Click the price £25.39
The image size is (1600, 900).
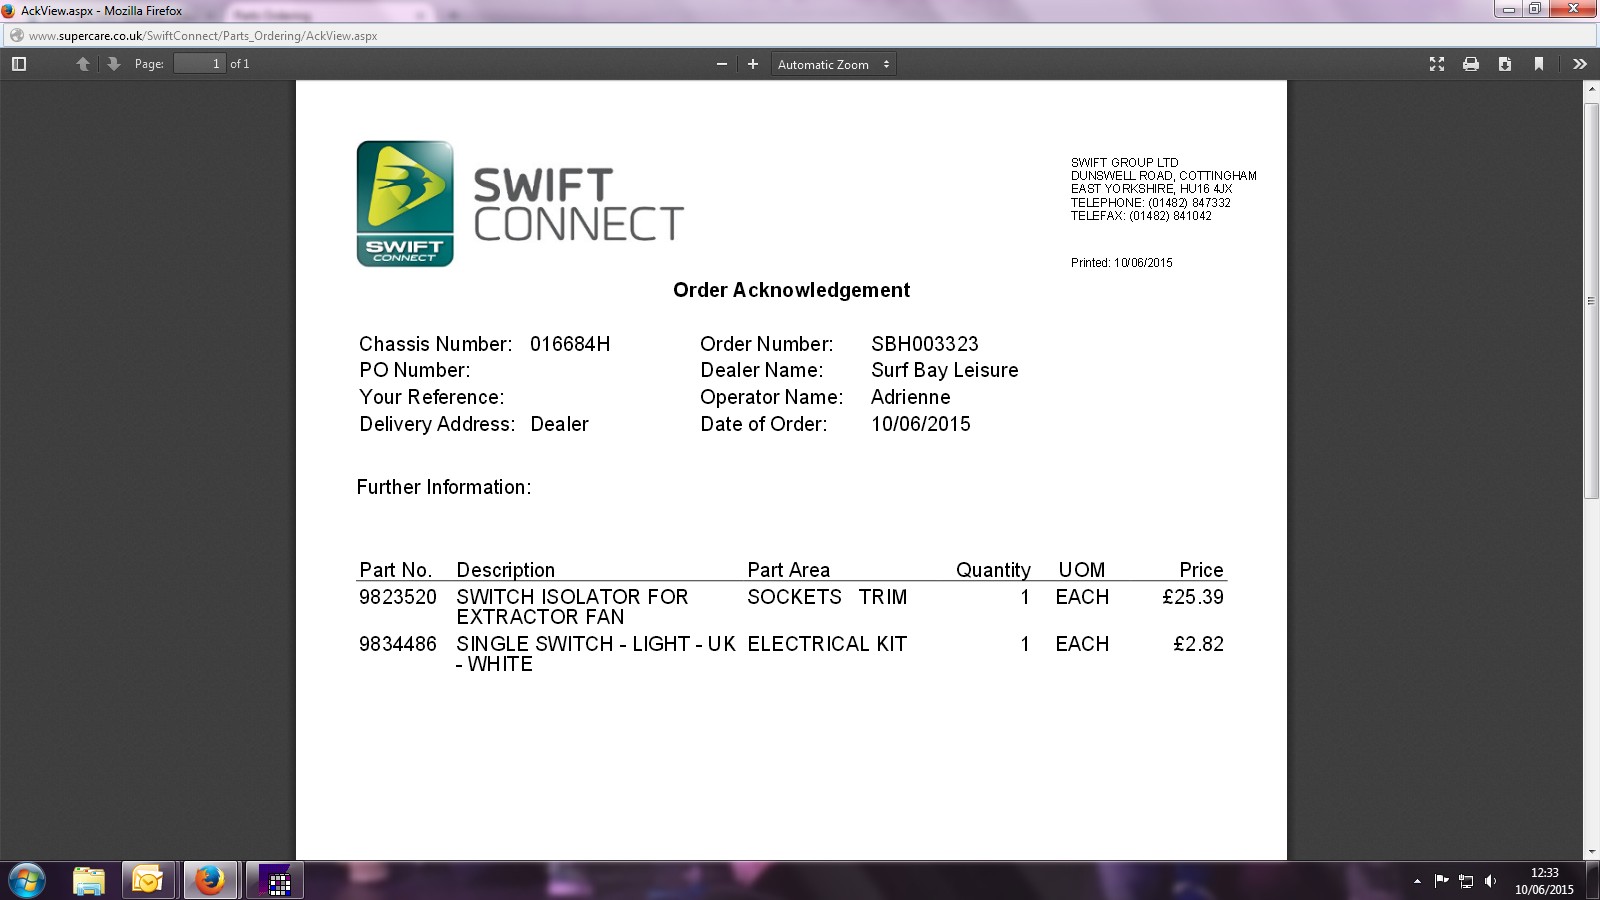(1193, 597)
